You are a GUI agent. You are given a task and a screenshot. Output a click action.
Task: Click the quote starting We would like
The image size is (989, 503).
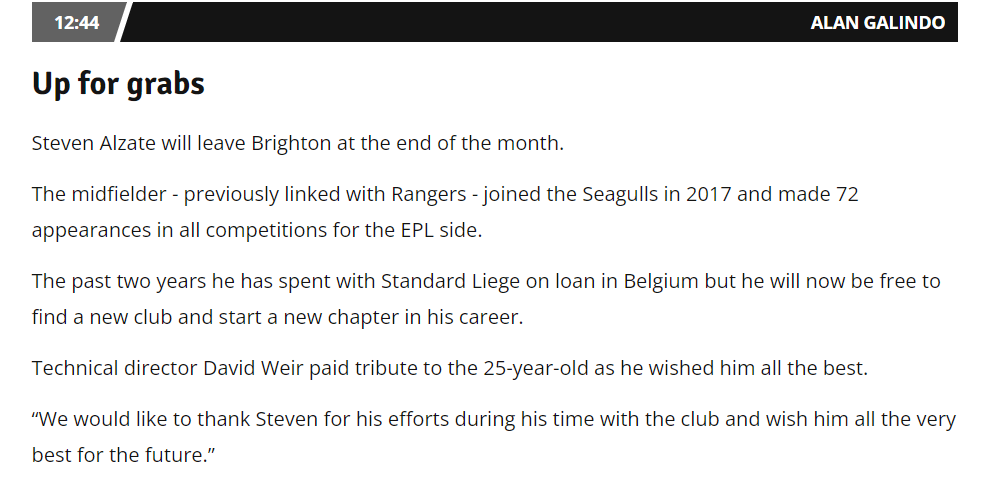click(x=494, y=437)
